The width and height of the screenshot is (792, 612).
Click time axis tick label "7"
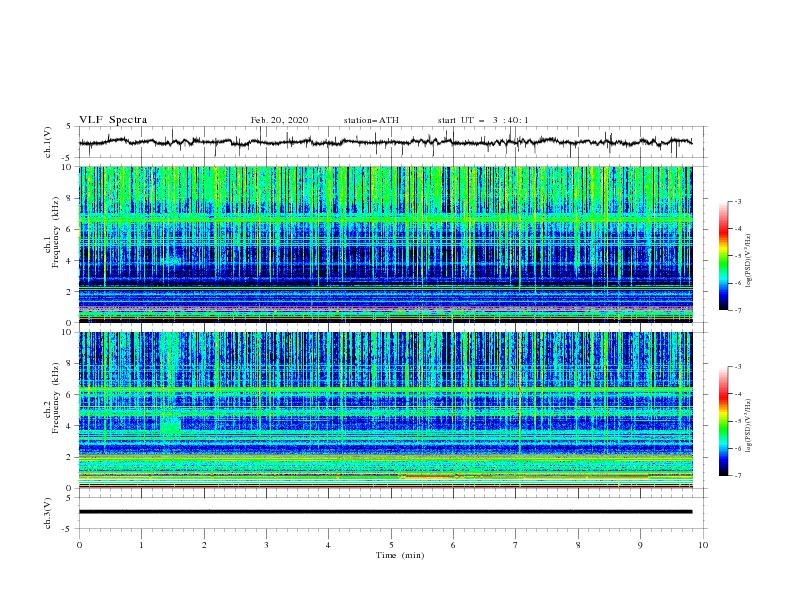coord(516,545)
